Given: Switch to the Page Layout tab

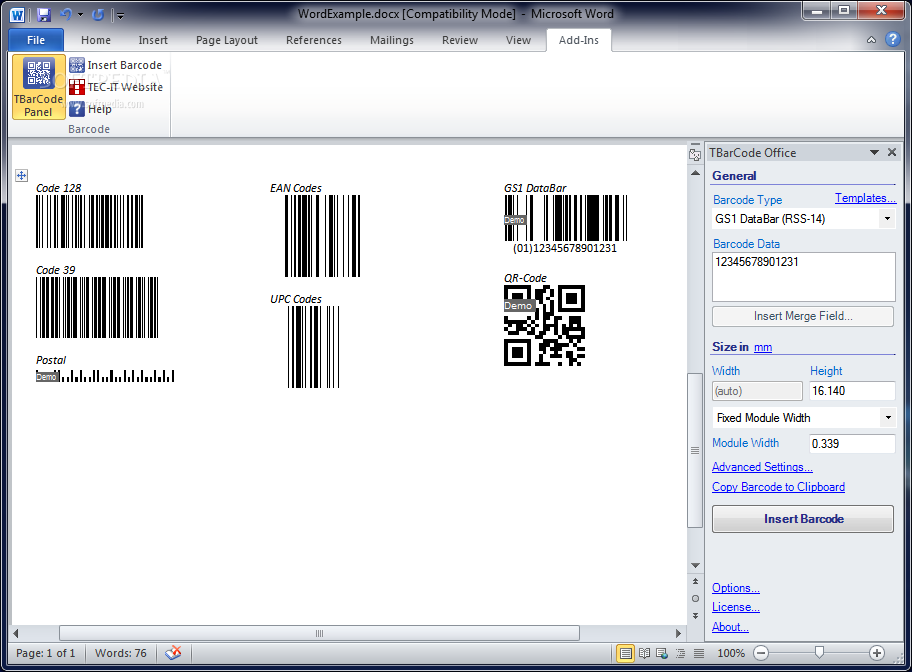Looking at the screenshot, I should click(x=227, y=40).
